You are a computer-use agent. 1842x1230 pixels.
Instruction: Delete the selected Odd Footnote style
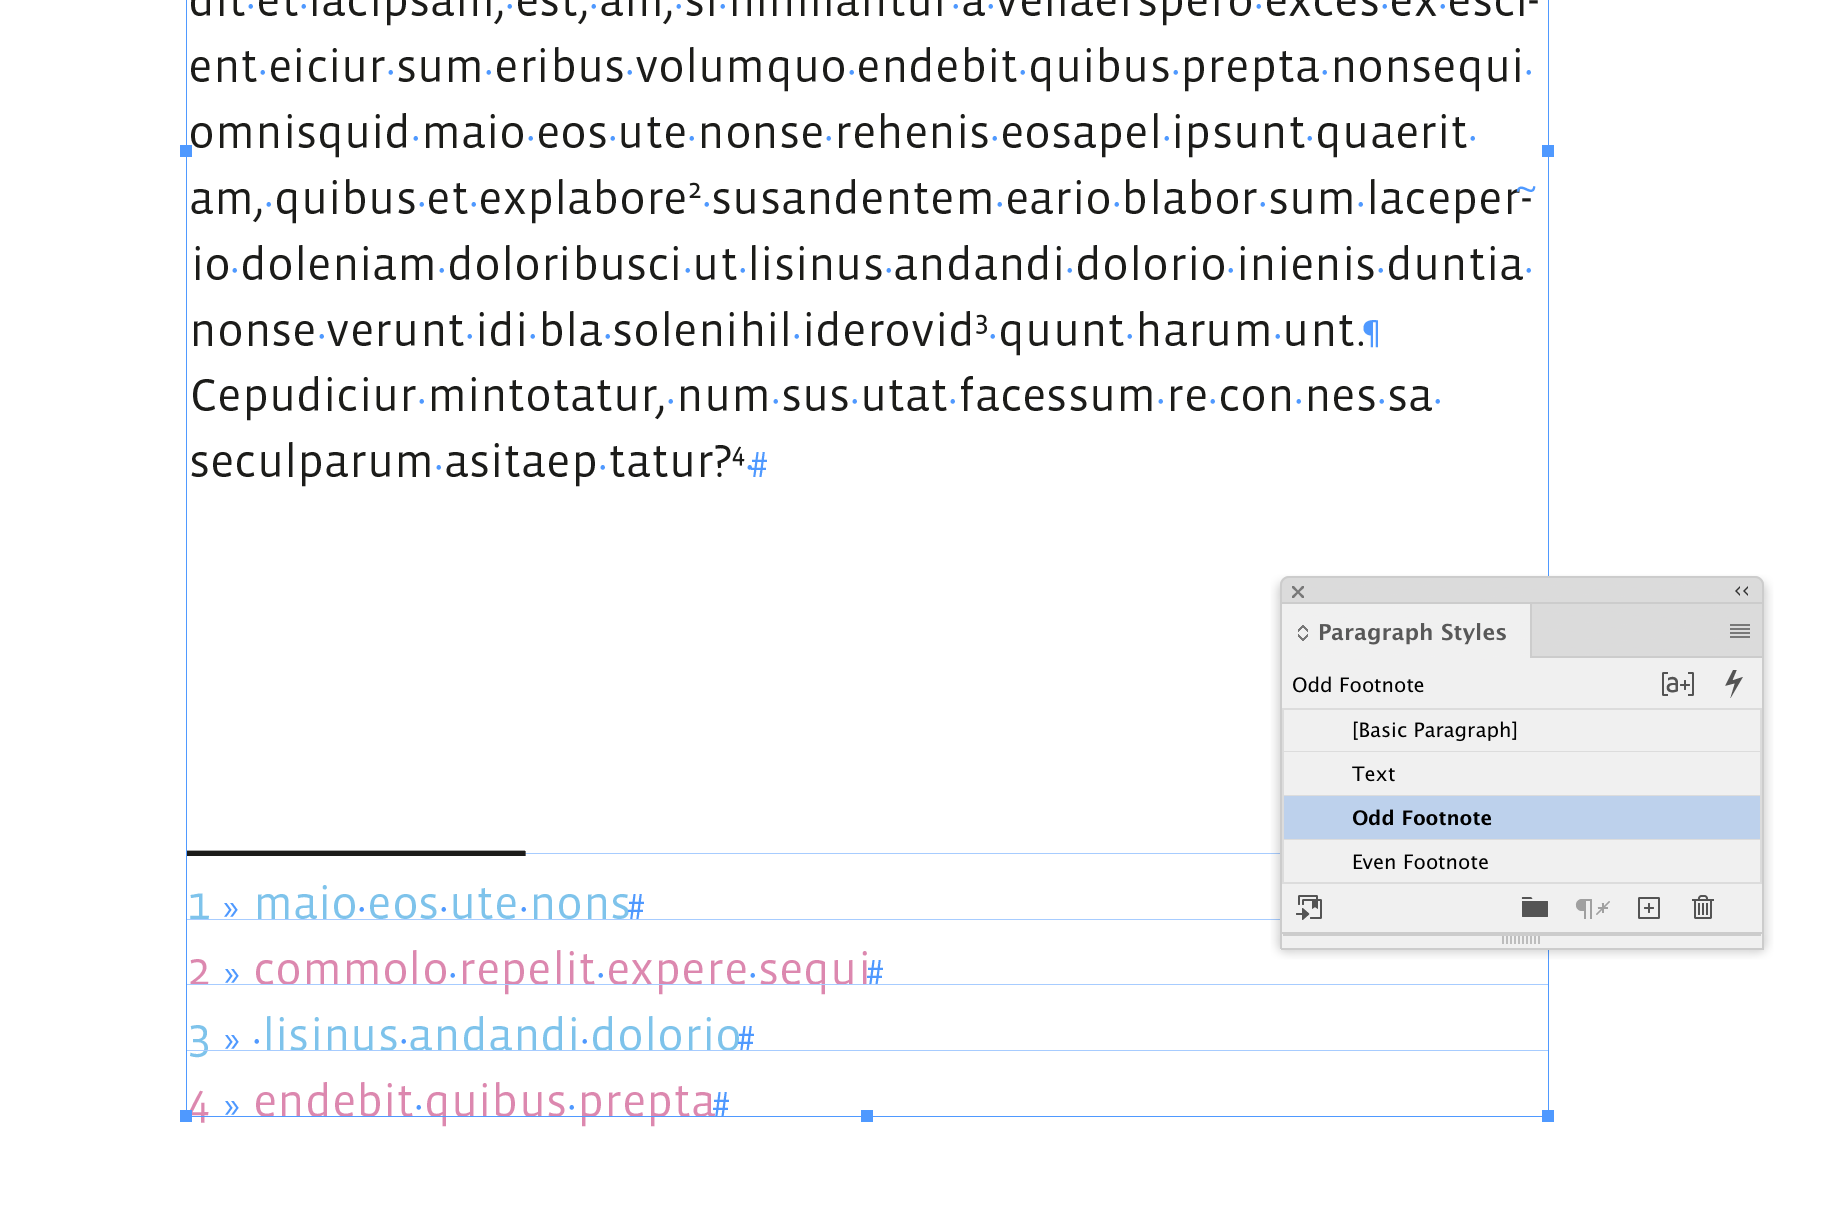tap(1702, 908)
